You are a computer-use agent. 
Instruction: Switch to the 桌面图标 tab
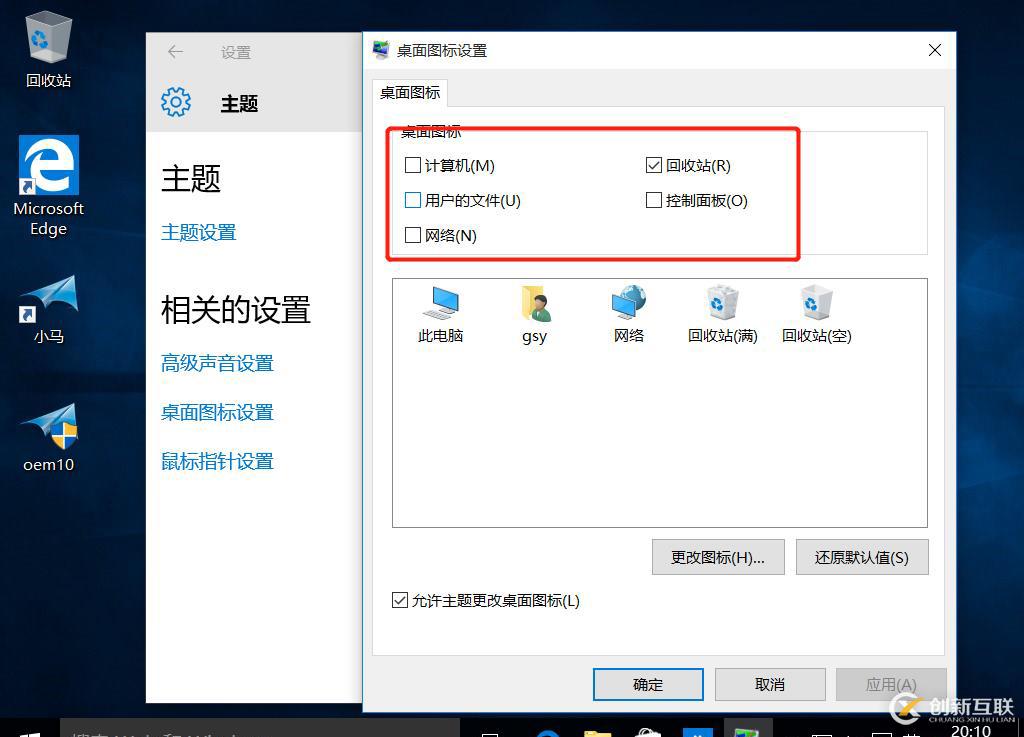click(410, 93)
